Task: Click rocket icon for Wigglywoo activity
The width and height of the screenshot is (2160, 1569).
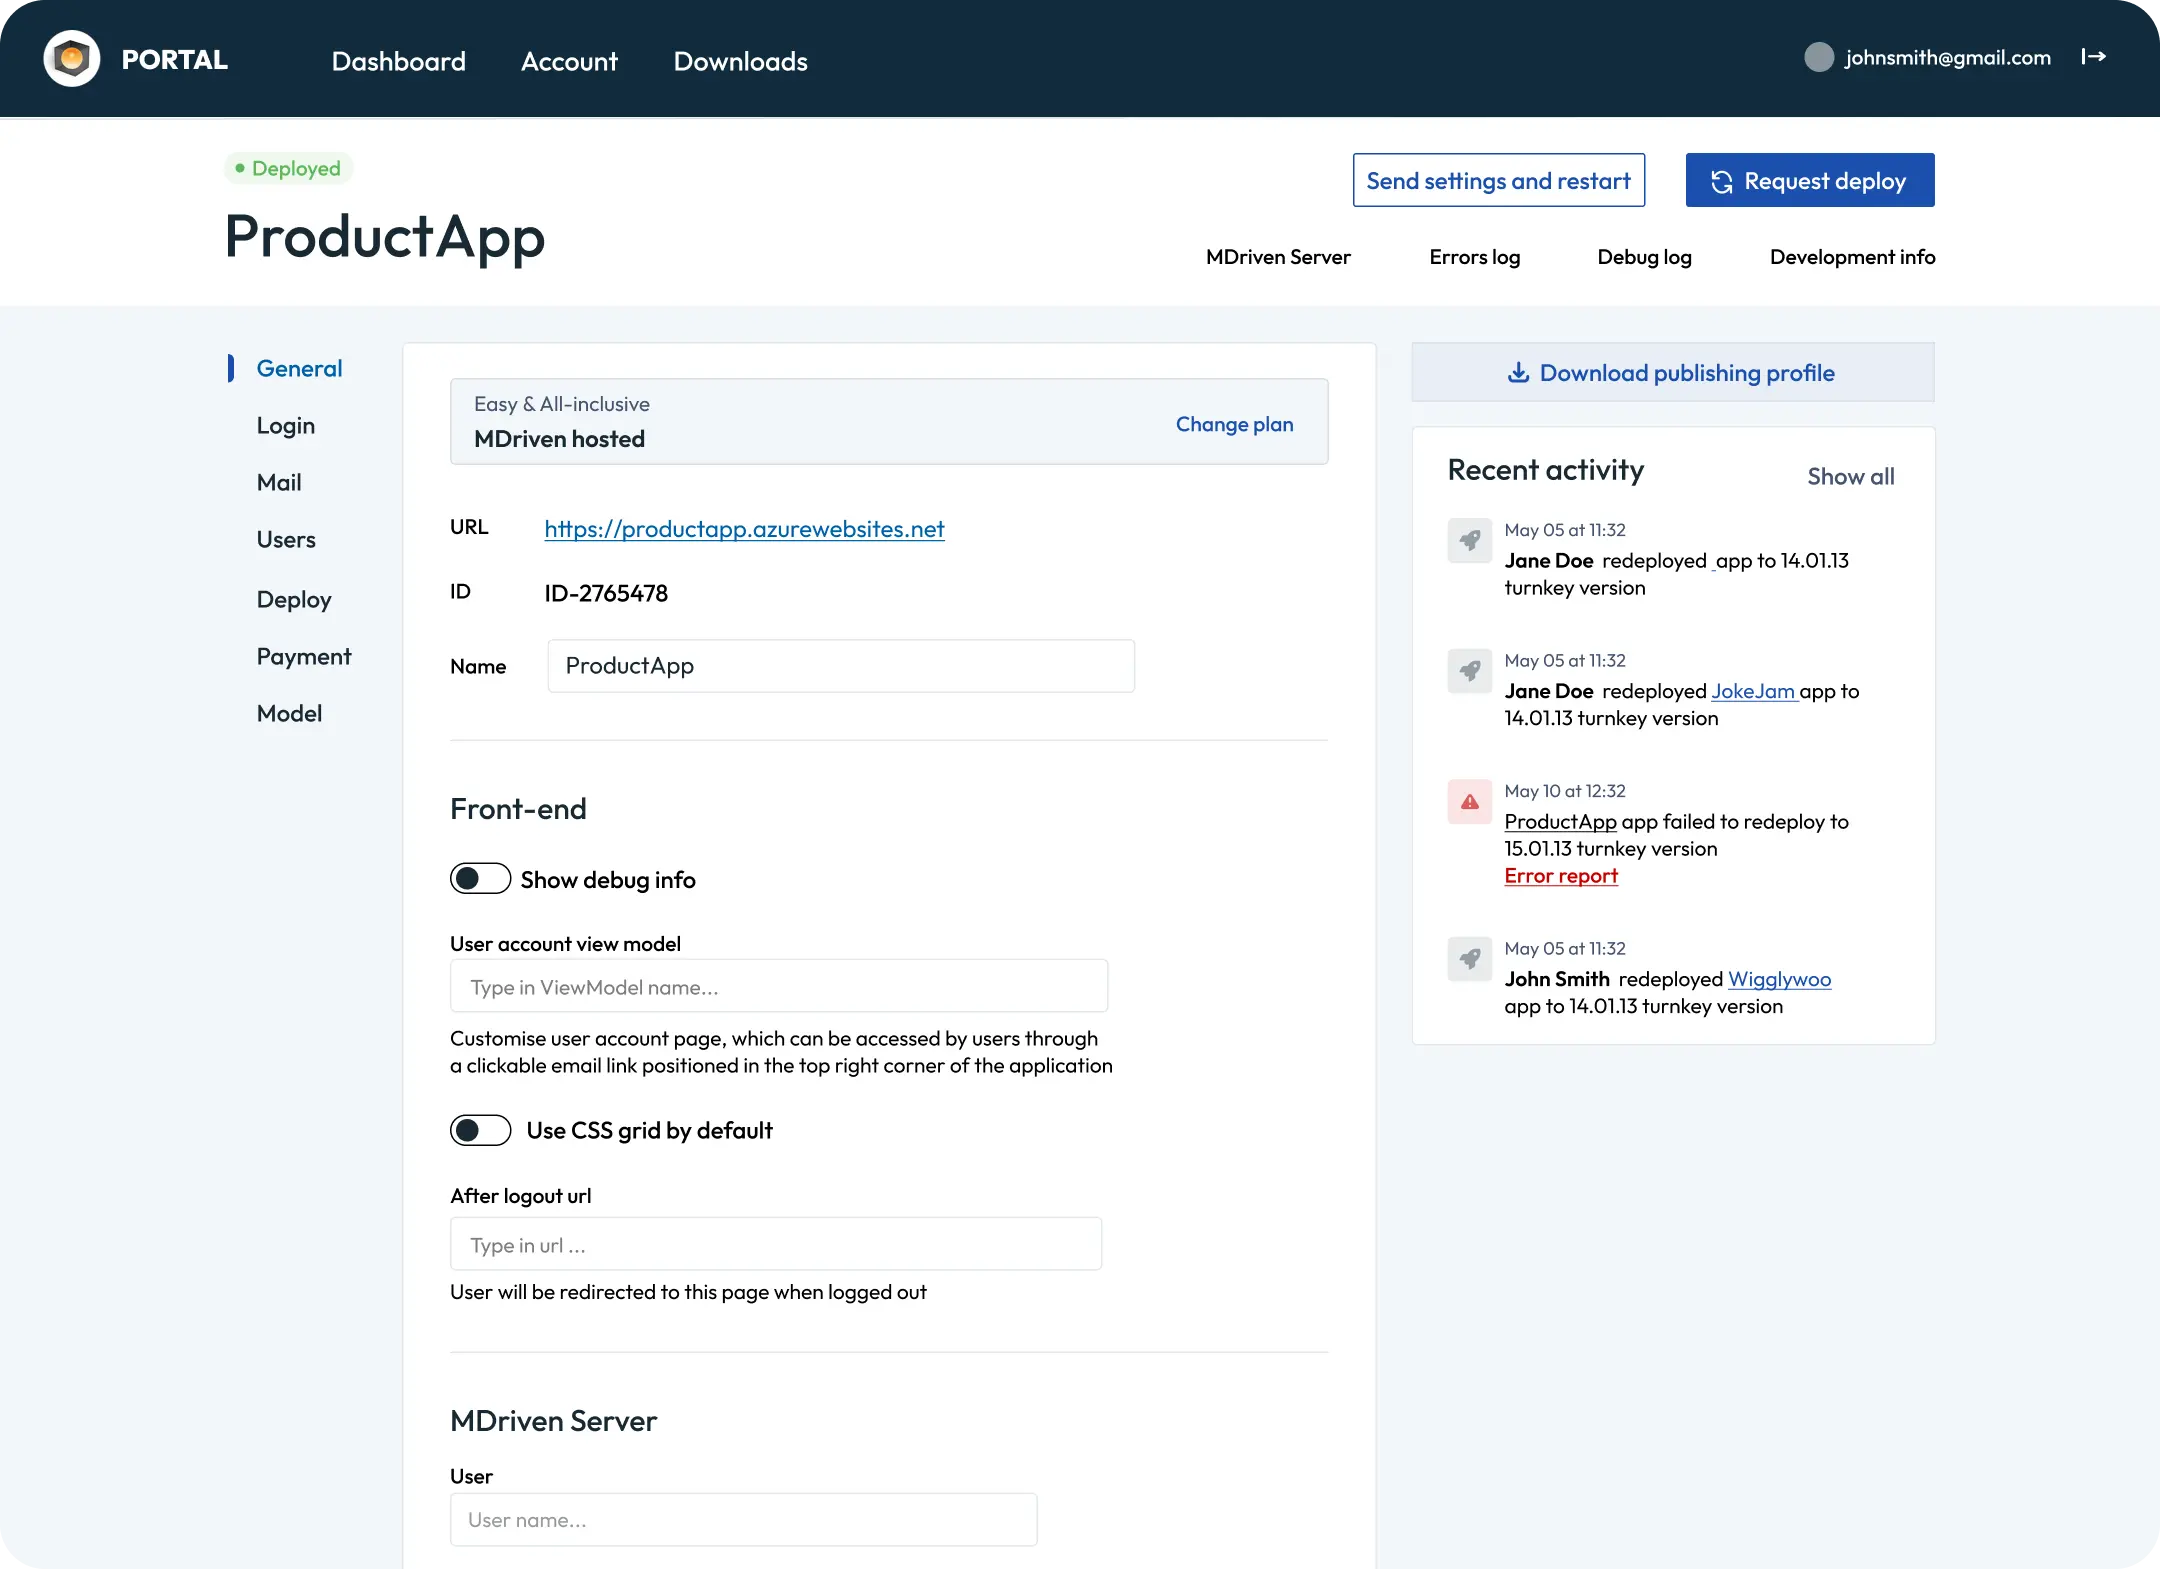Action: (1470, 959)
